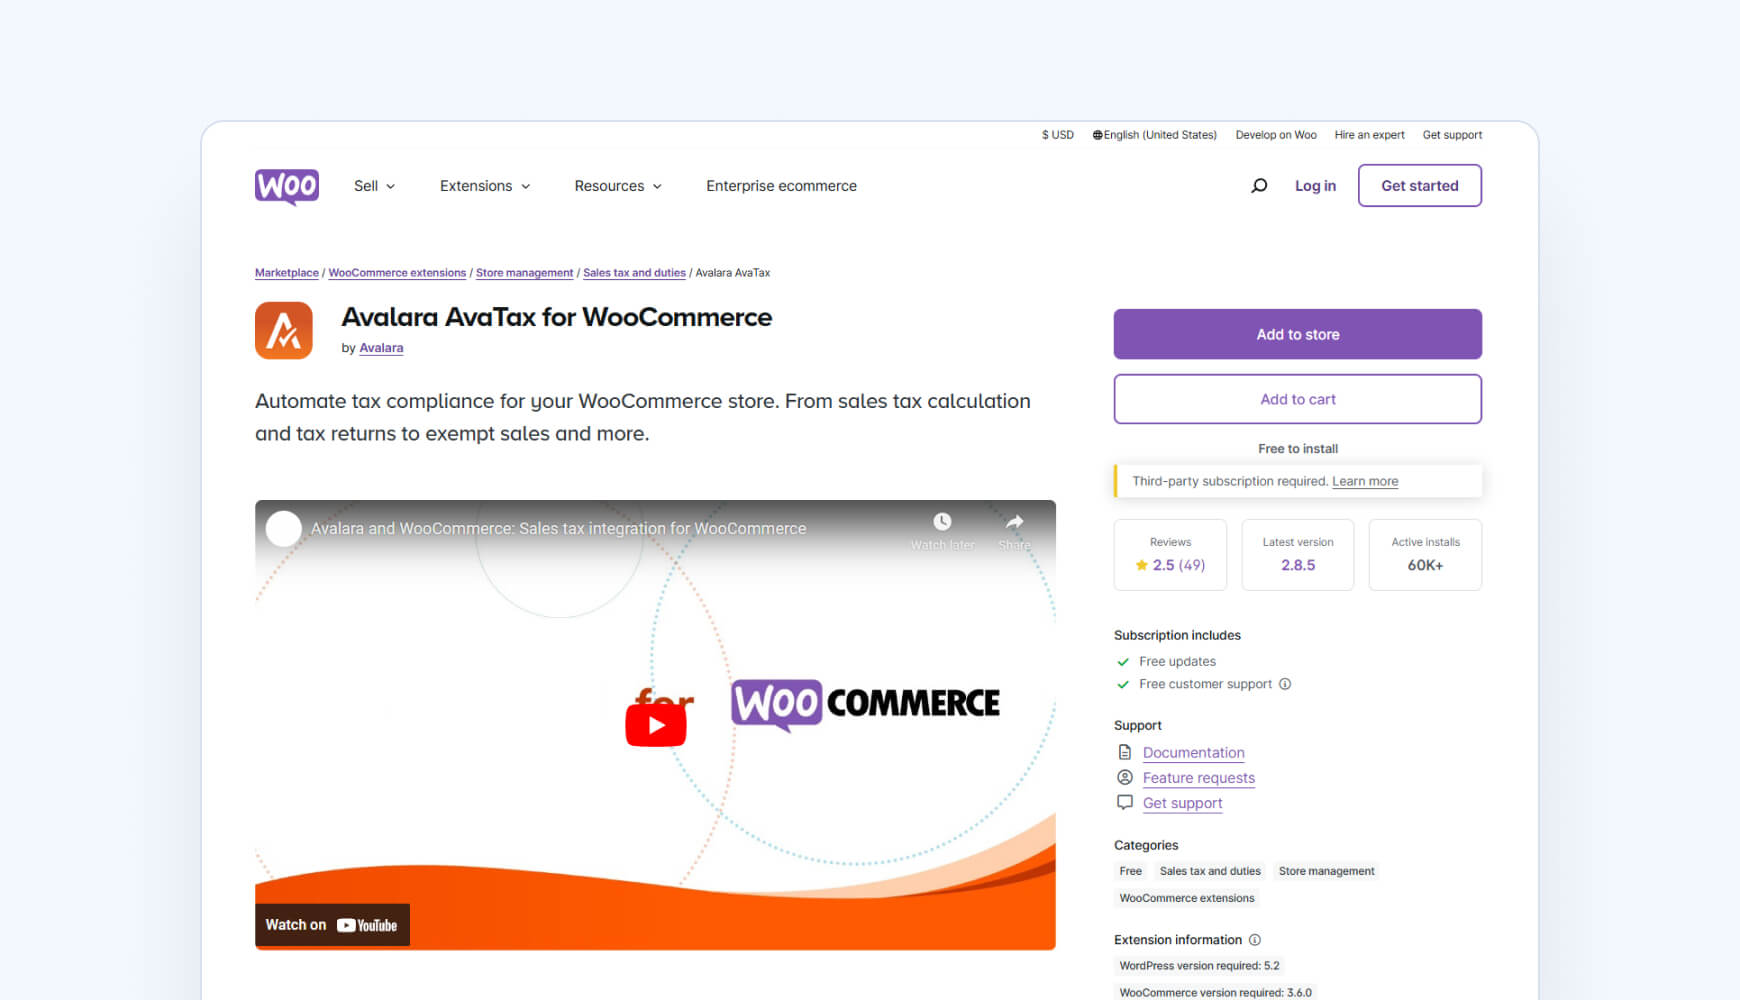Click the info icon beside Free customer support
Image resolution: width=1740 pixels, height=1000 pixels.
[1285, 684]
